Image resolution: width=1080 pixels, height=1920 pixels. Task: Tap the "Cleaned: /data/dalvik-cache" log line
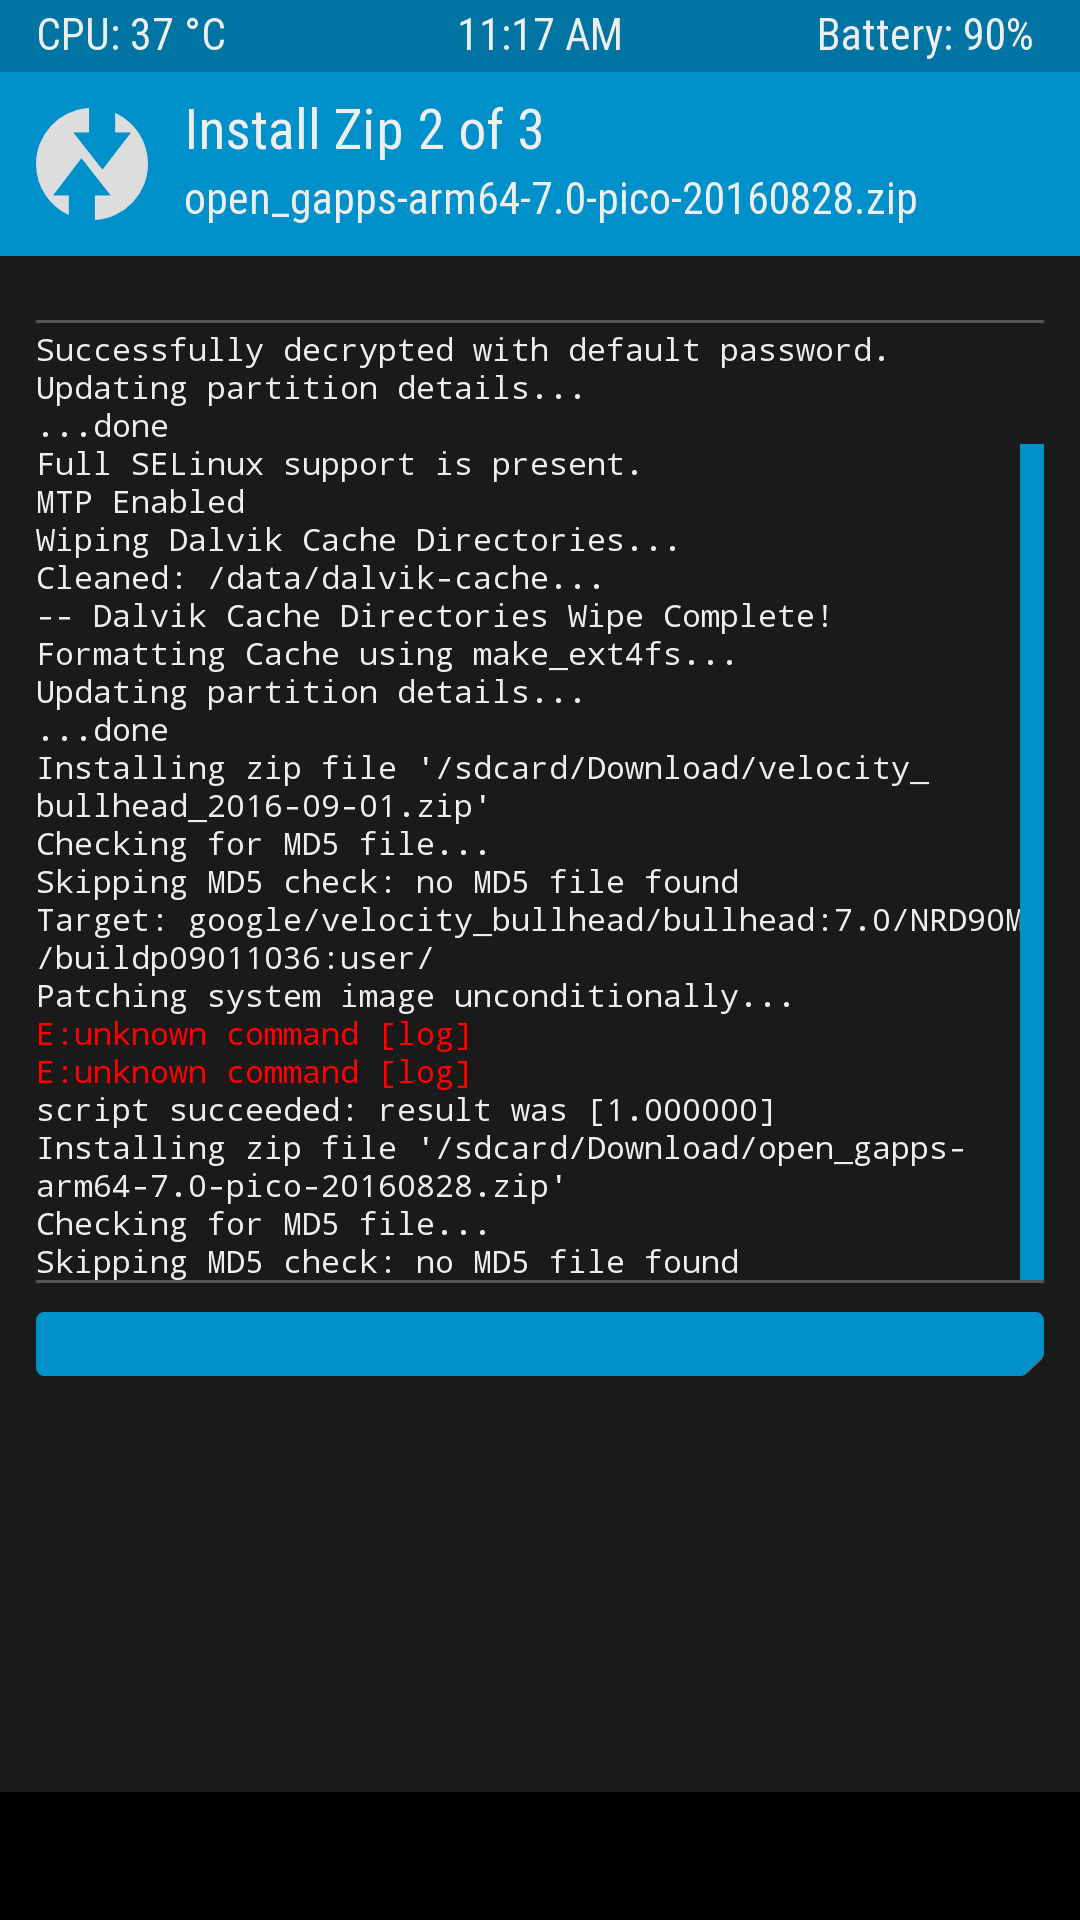click(x=319, y=579)
